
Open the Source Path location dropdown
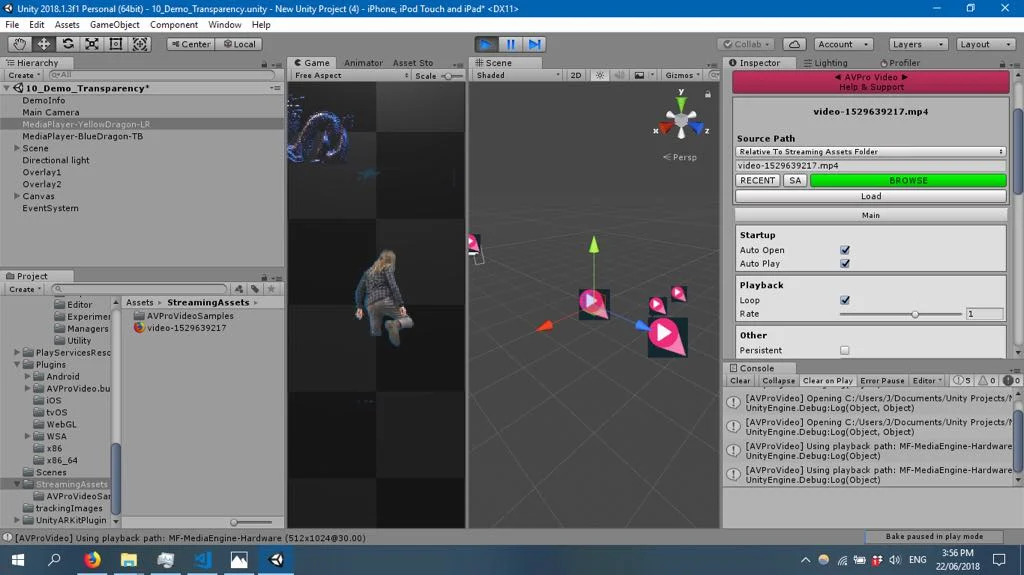coord(871,151)
